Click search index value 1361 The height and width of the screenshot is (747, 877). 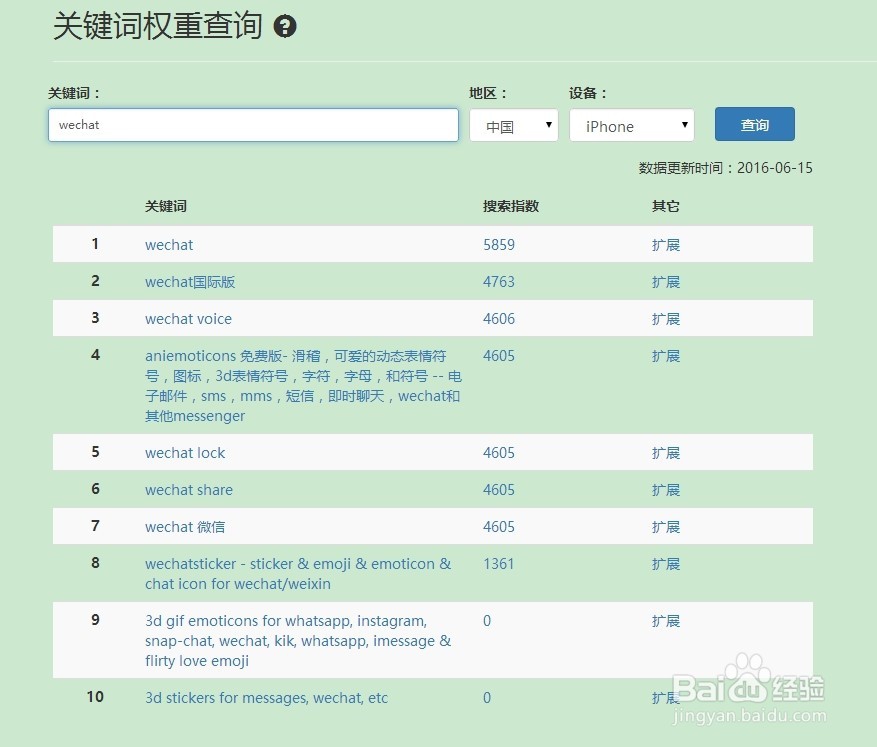[498, 564]
